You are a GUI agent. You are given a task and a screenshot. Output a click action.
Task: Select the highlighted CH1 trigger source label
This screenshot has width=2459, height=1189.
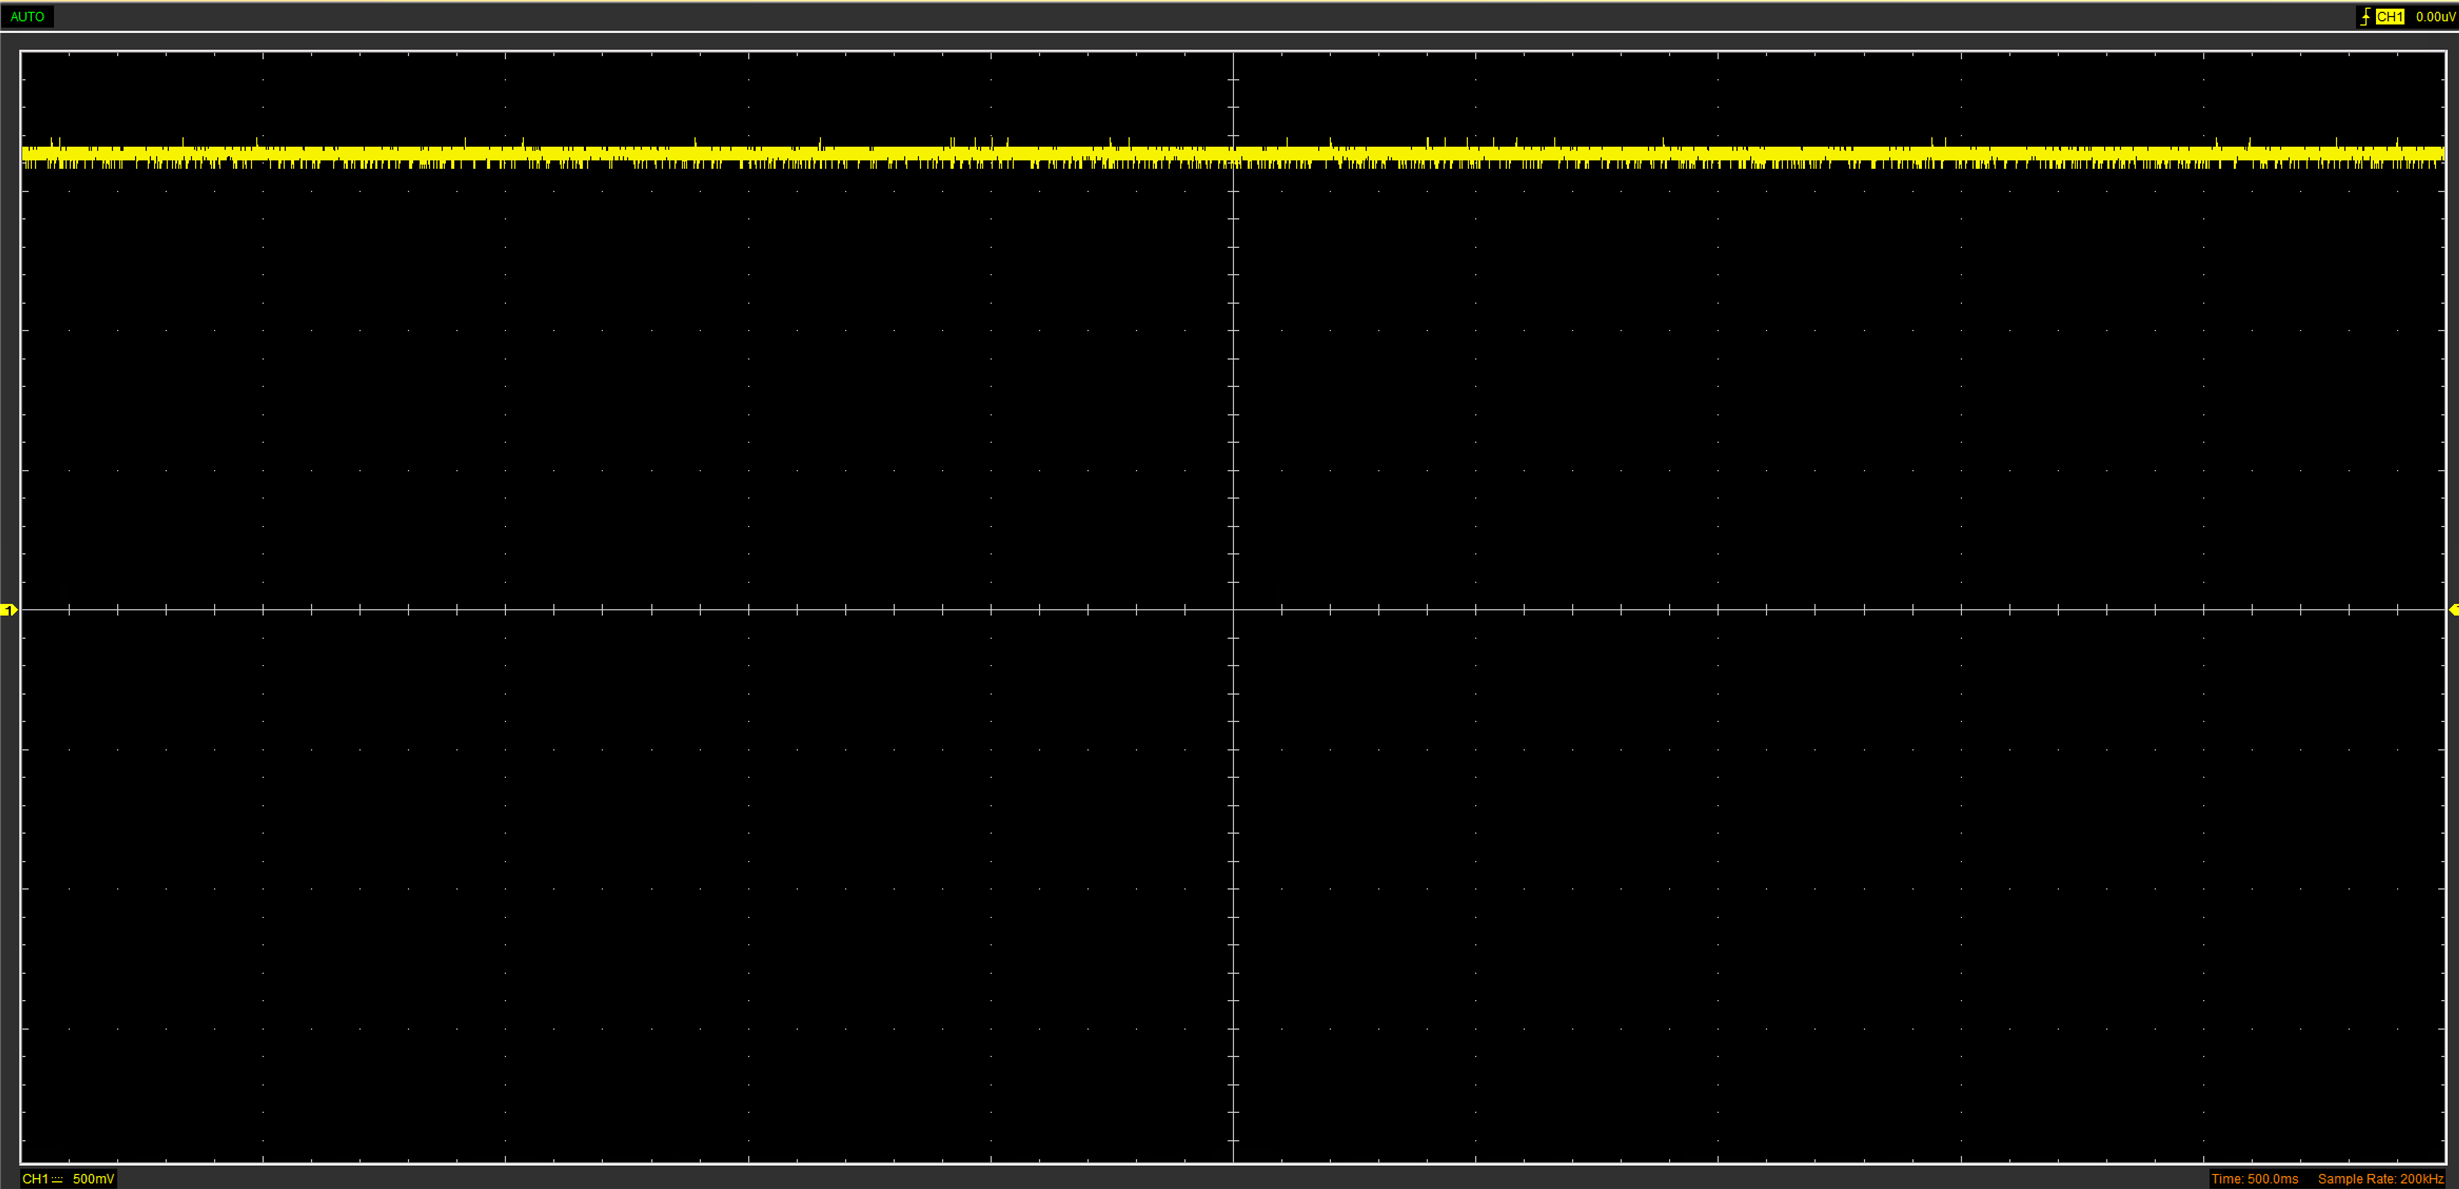tap(2390, 17)
